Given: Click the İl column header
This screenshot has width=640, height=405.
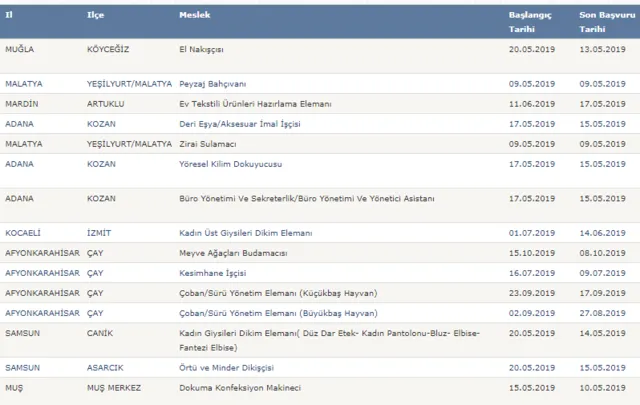Looking at the screenshot, I should point(9,17).
